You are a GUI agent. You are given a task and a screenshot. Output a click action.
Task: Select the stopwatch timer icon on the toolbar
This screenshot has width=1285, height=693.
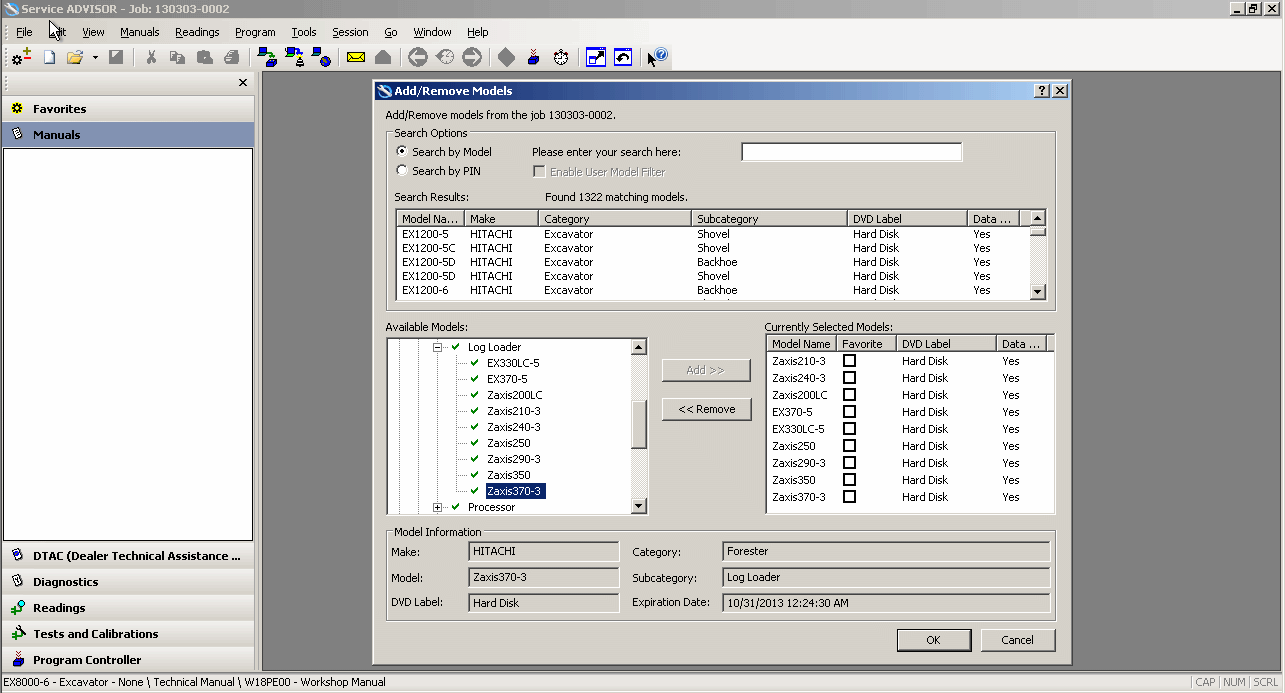point(561,56)
